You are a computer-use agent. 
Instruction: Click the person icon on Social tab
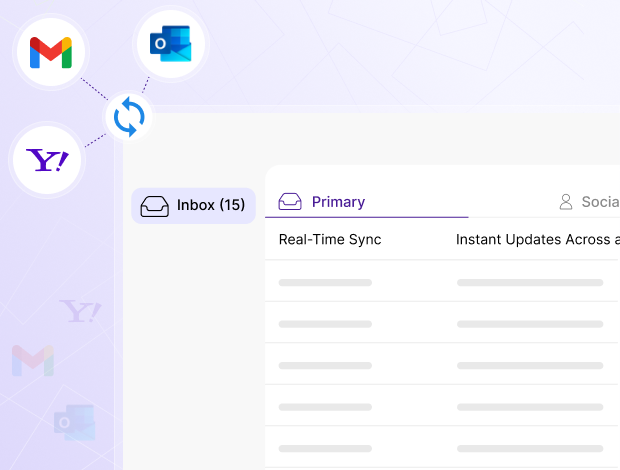point(566,202)
